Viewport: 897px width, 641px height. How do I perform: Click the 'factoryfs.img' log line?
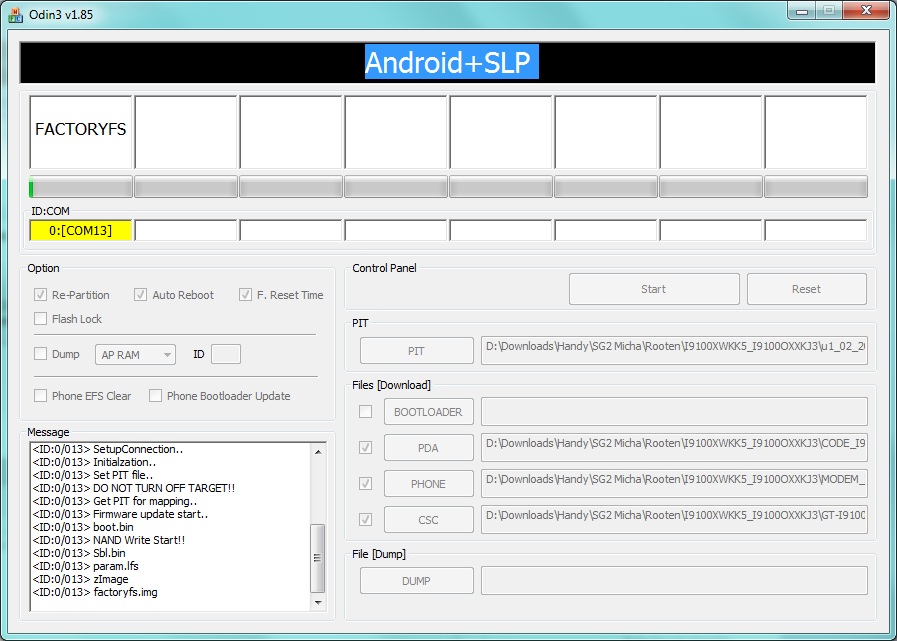click(x=95, y=592)
